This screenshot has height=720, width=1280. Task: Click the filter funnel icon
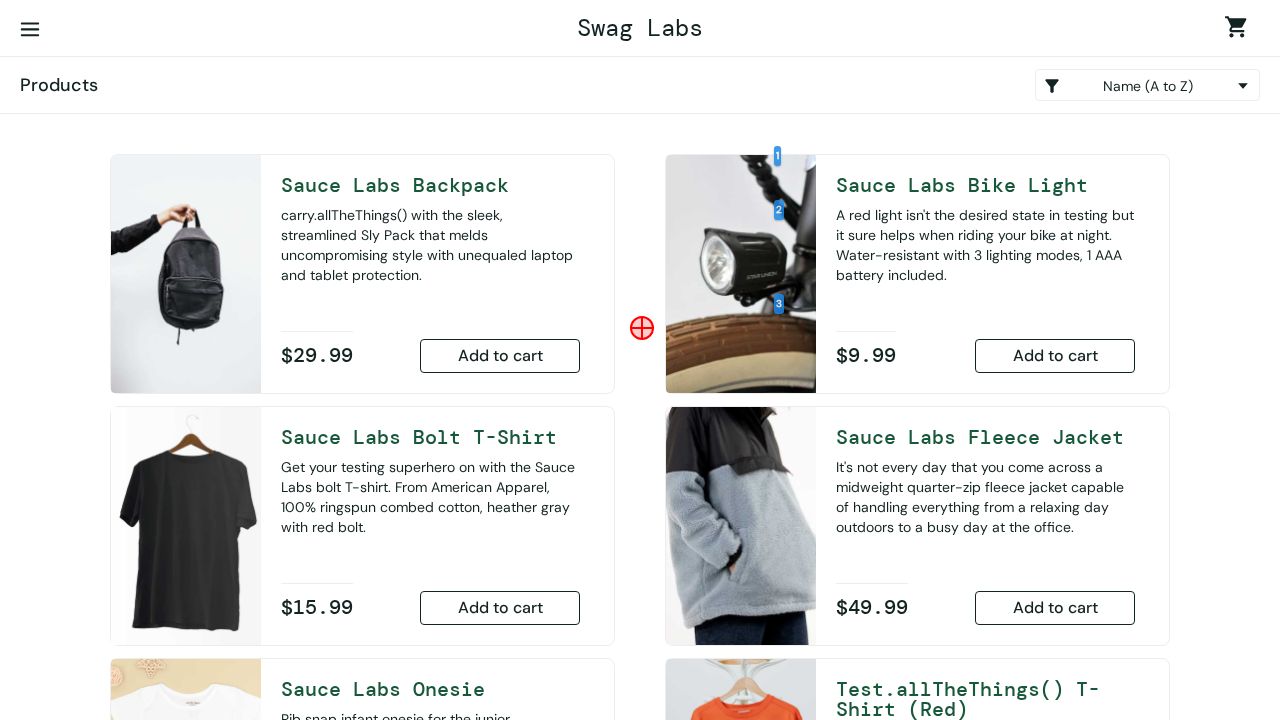(x=1052, y=86)
